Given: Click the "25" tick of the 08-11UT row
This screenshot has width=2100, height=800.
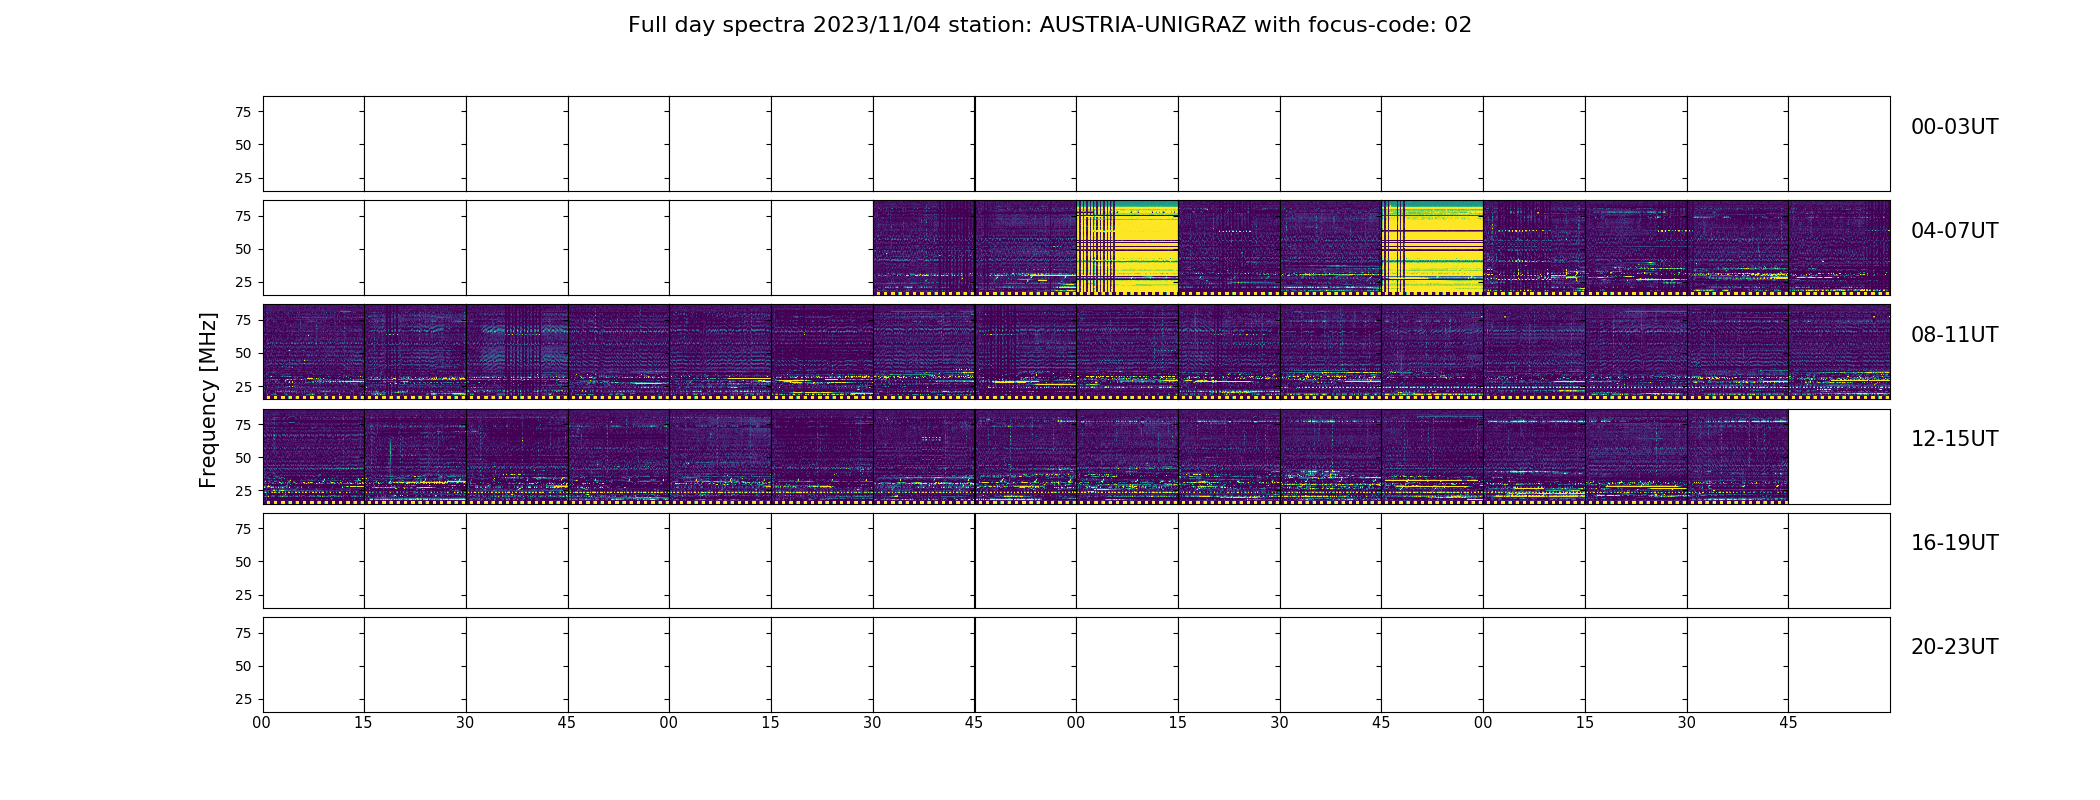Looking at the screenshot, I should click(x=243, y=386).
